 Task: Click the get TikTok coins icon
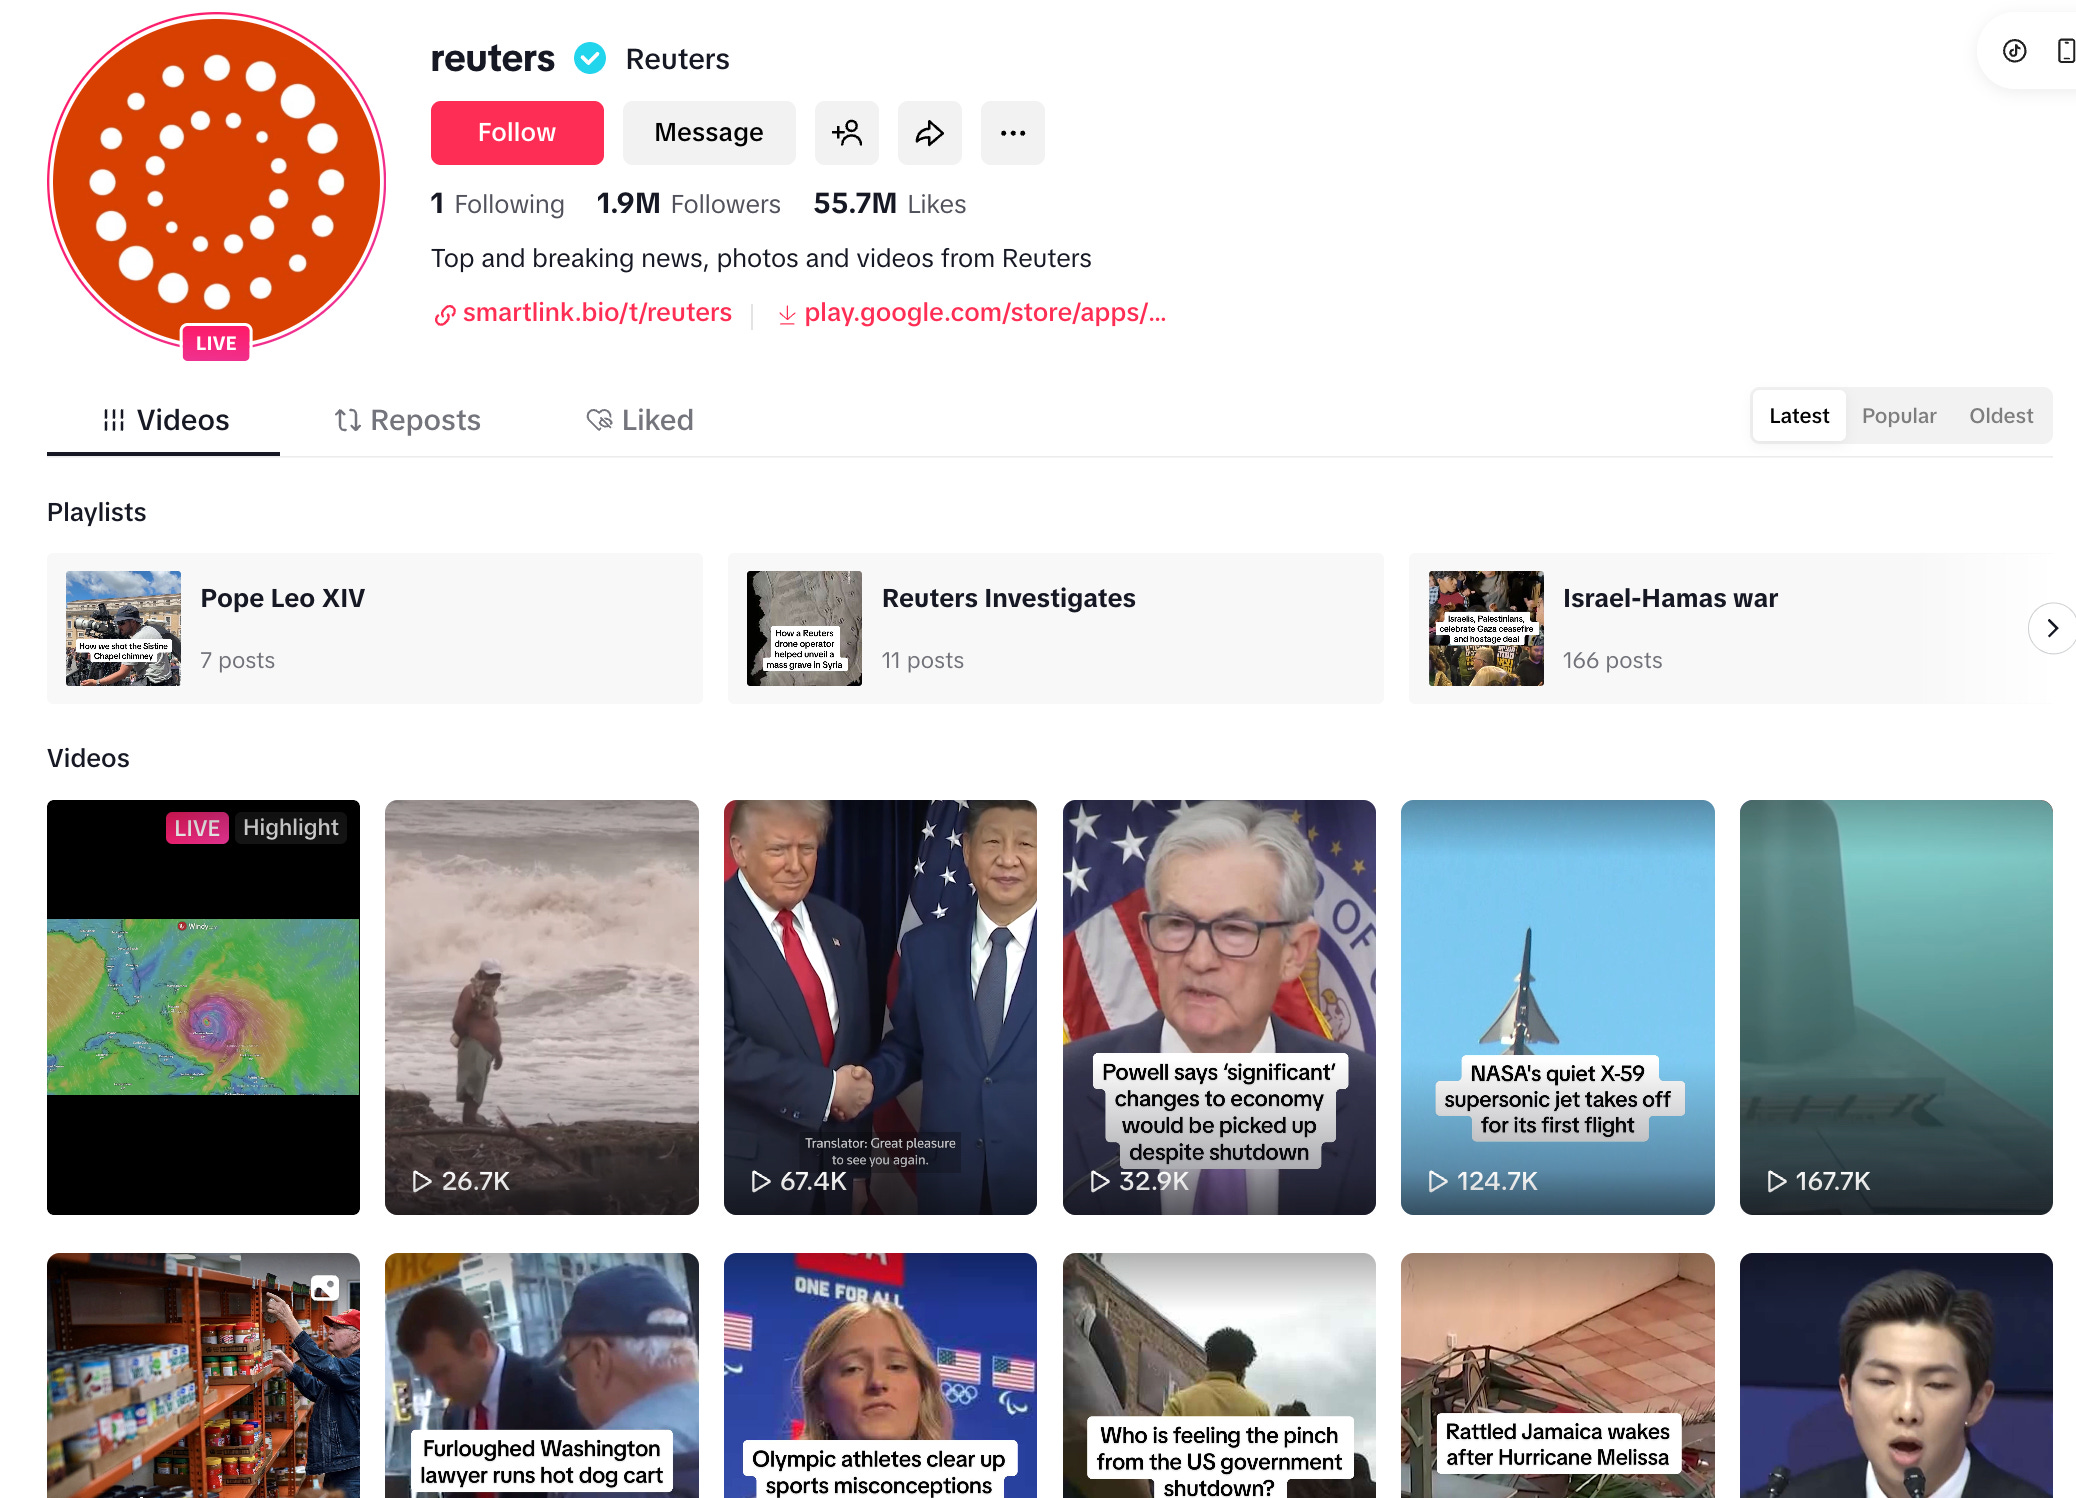pyautogui.click(x=2014, y=51)
